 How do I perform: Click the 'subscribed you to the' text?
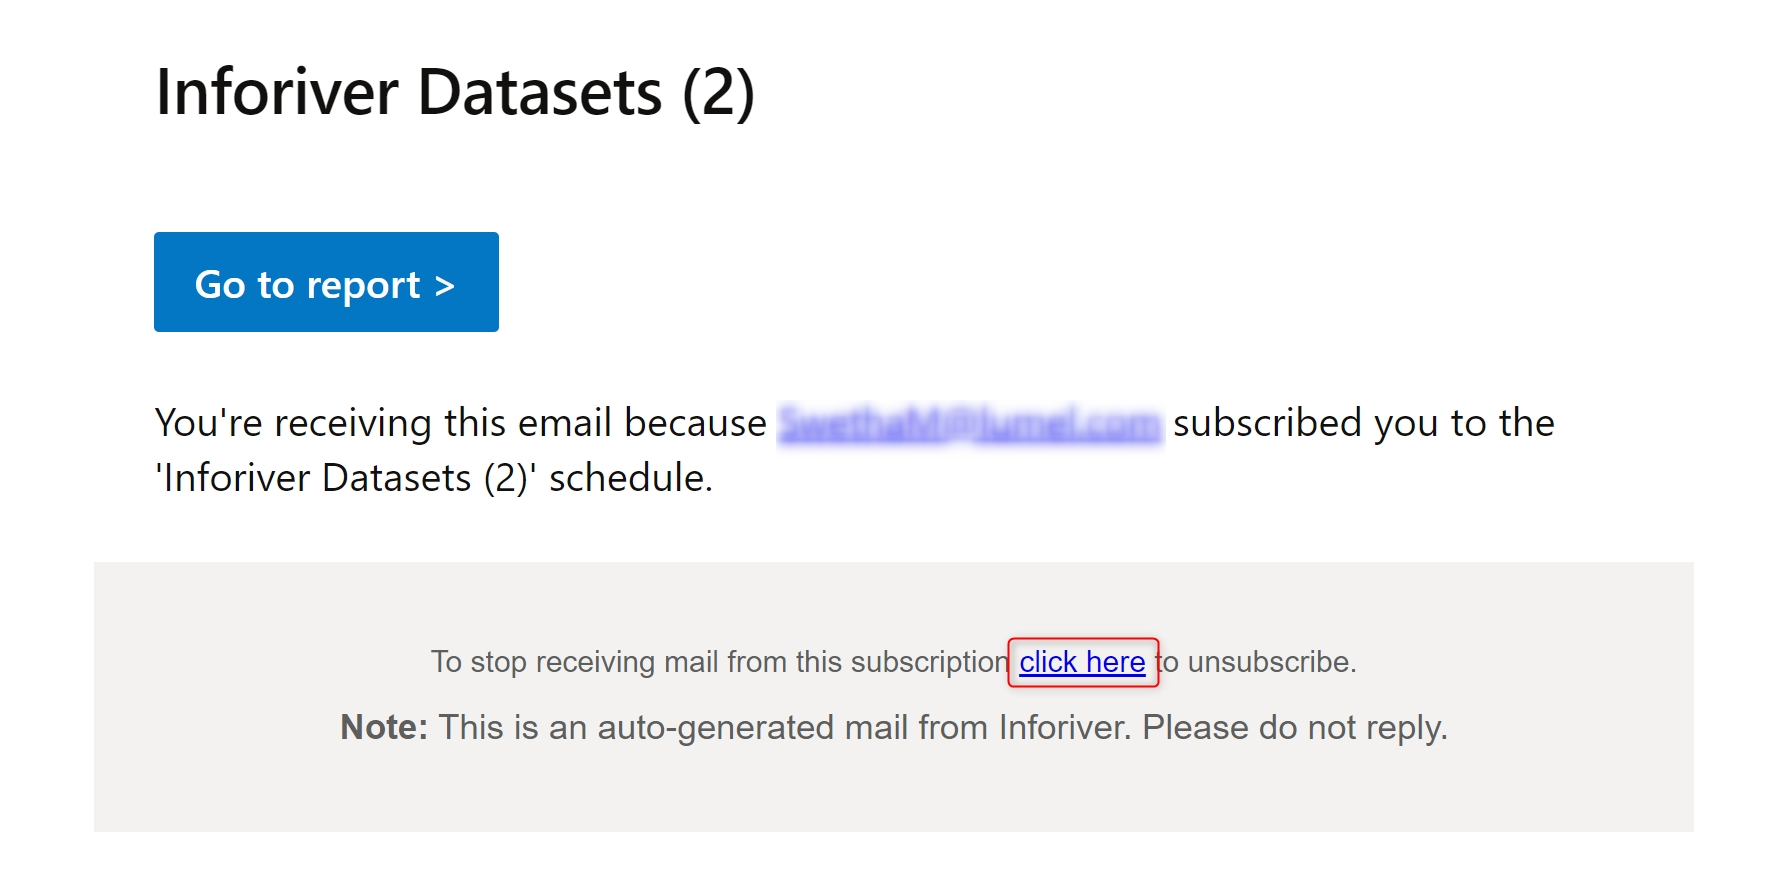(x=1363, y=423)
